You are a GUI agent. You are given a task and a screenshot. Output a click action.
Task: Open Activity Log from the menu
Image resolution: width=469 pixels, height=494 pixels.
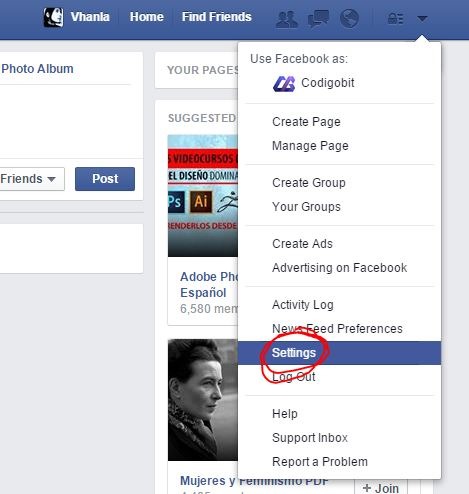click(303, 305)
